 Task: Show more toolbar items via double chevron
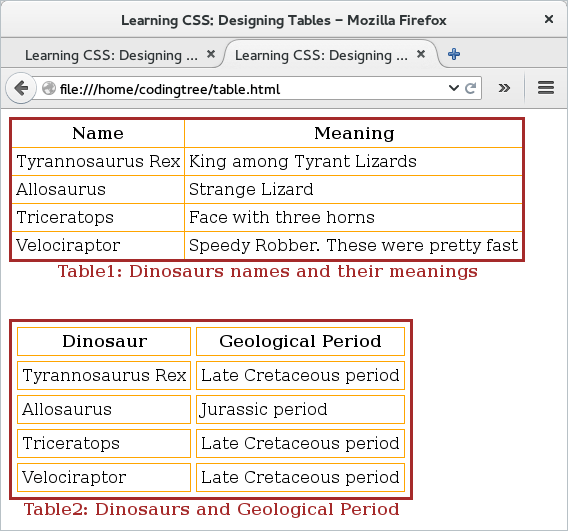pyautogui.click(x=504, y=88)
